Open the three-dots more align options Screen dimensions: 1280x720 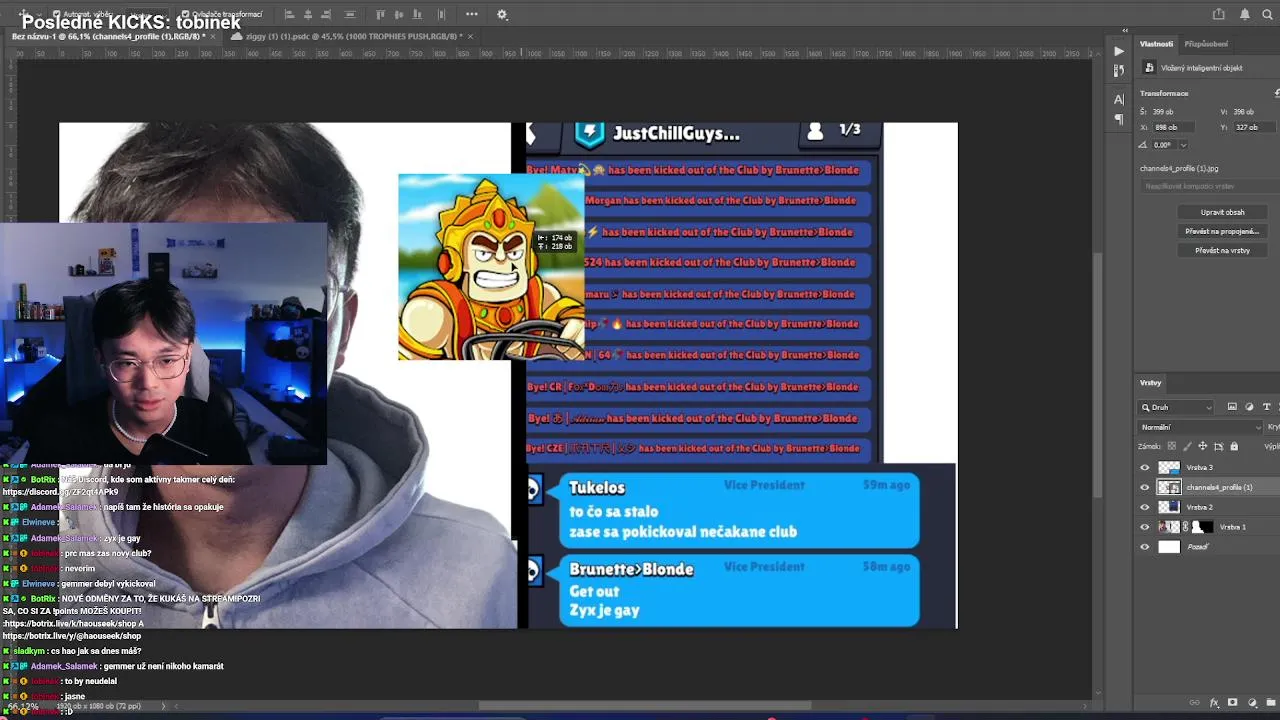pos(471,14)
